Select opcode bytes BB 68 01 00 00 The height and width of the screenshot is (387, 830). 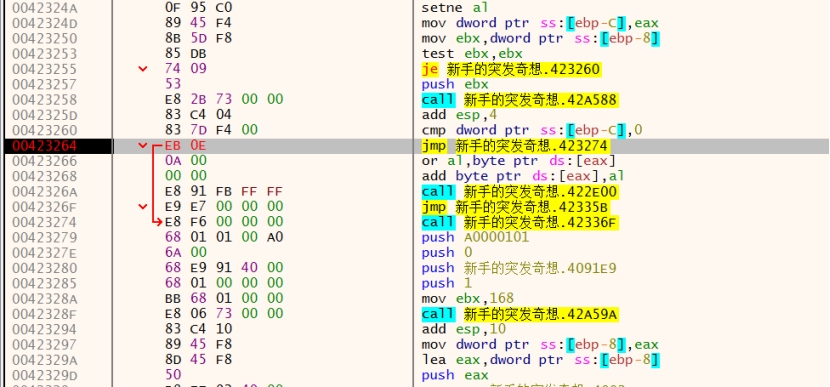tap(224, 299)
